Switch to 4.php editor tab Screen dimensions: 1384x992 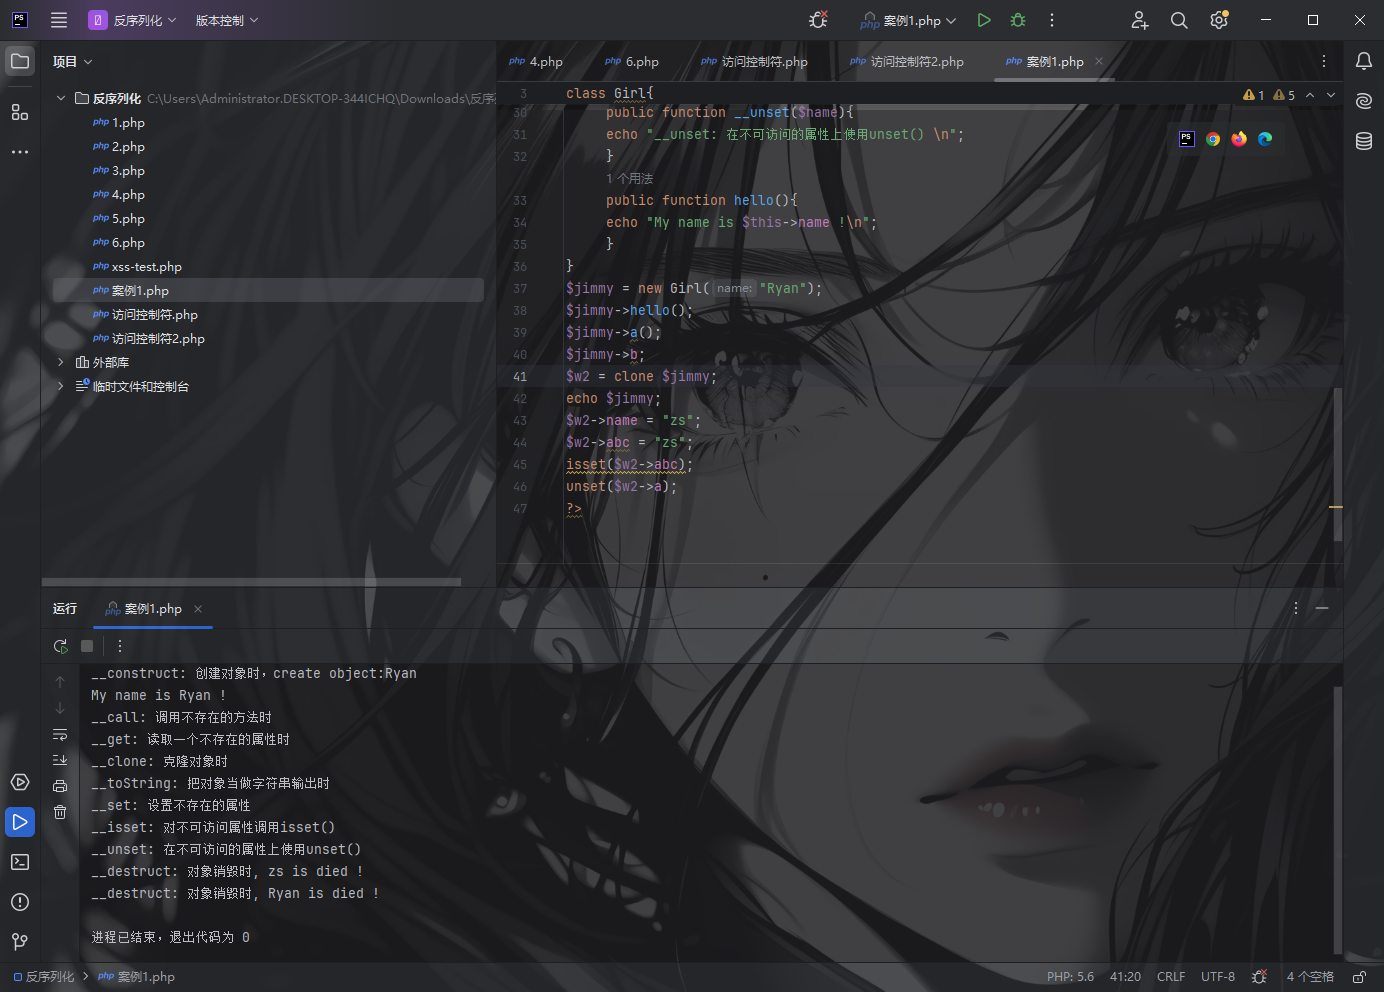536,61
